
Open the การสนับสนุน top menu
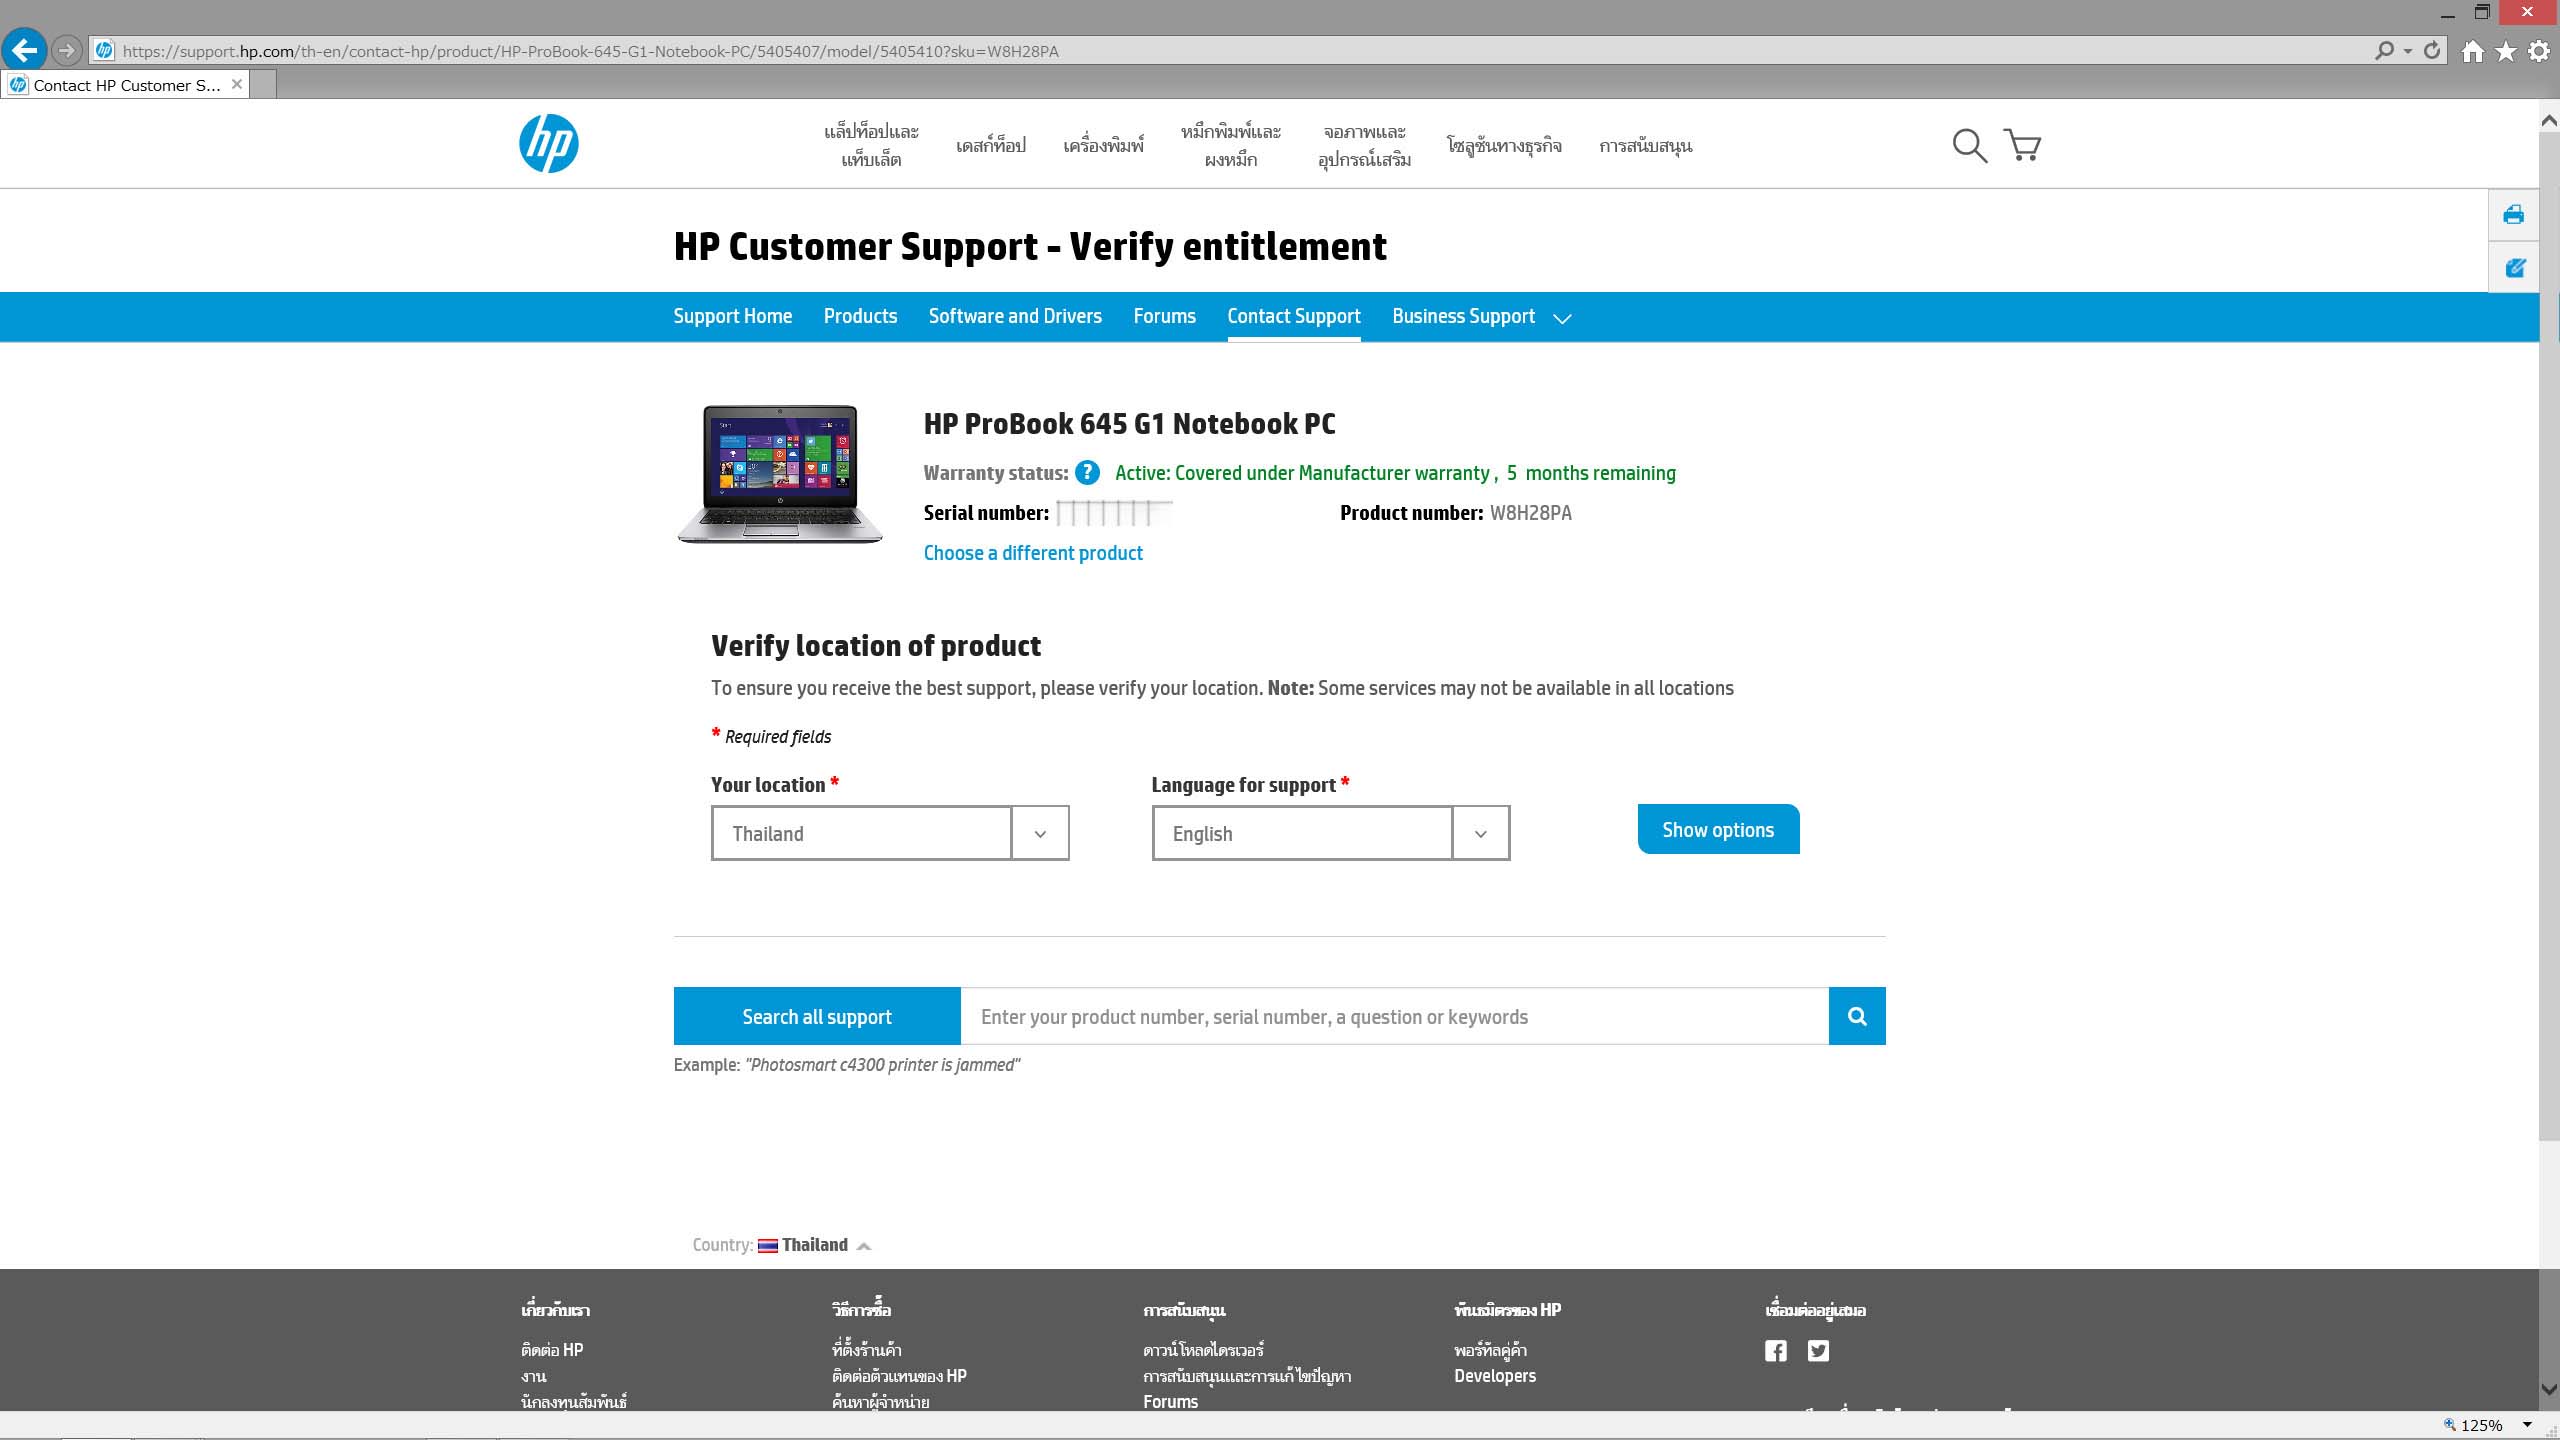pyautogui.click(x=1645, y=146)
